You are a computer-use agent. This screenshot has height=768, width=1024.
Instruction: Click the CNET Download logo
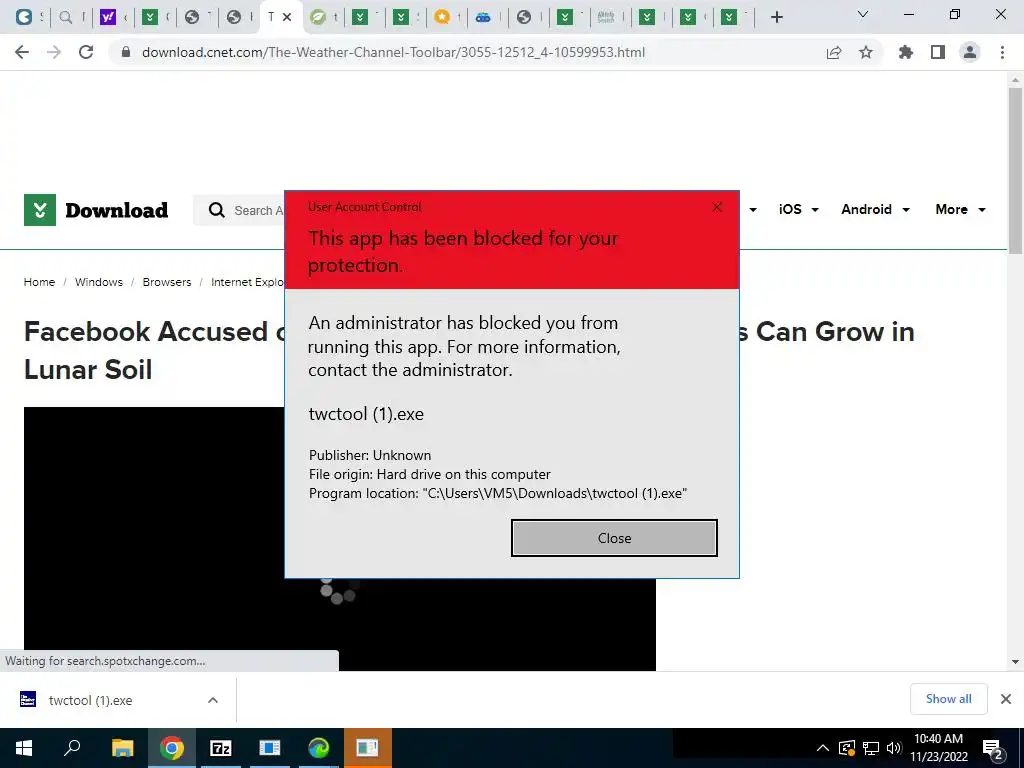(96, 210)
